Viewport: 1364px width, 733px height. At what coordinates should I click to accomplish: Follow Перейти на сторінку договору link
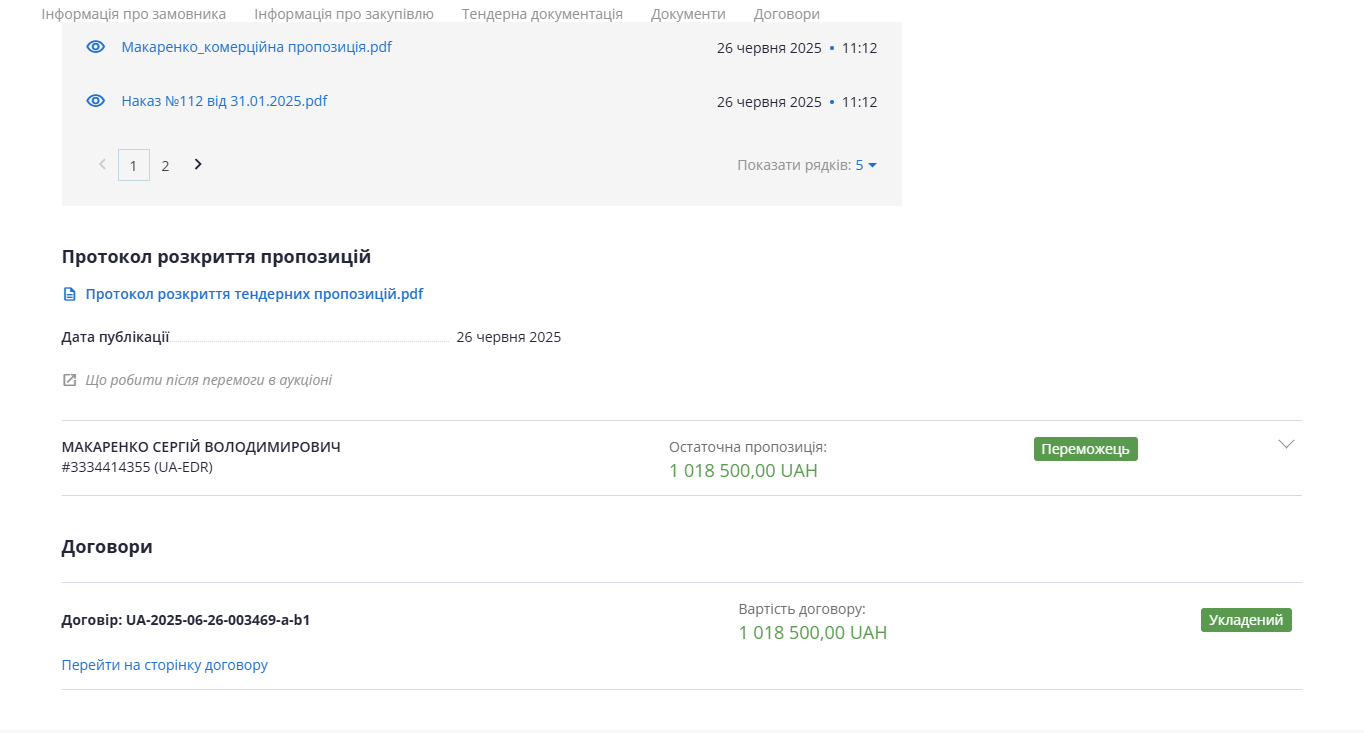pyautogui.click(x=165, y=665)
